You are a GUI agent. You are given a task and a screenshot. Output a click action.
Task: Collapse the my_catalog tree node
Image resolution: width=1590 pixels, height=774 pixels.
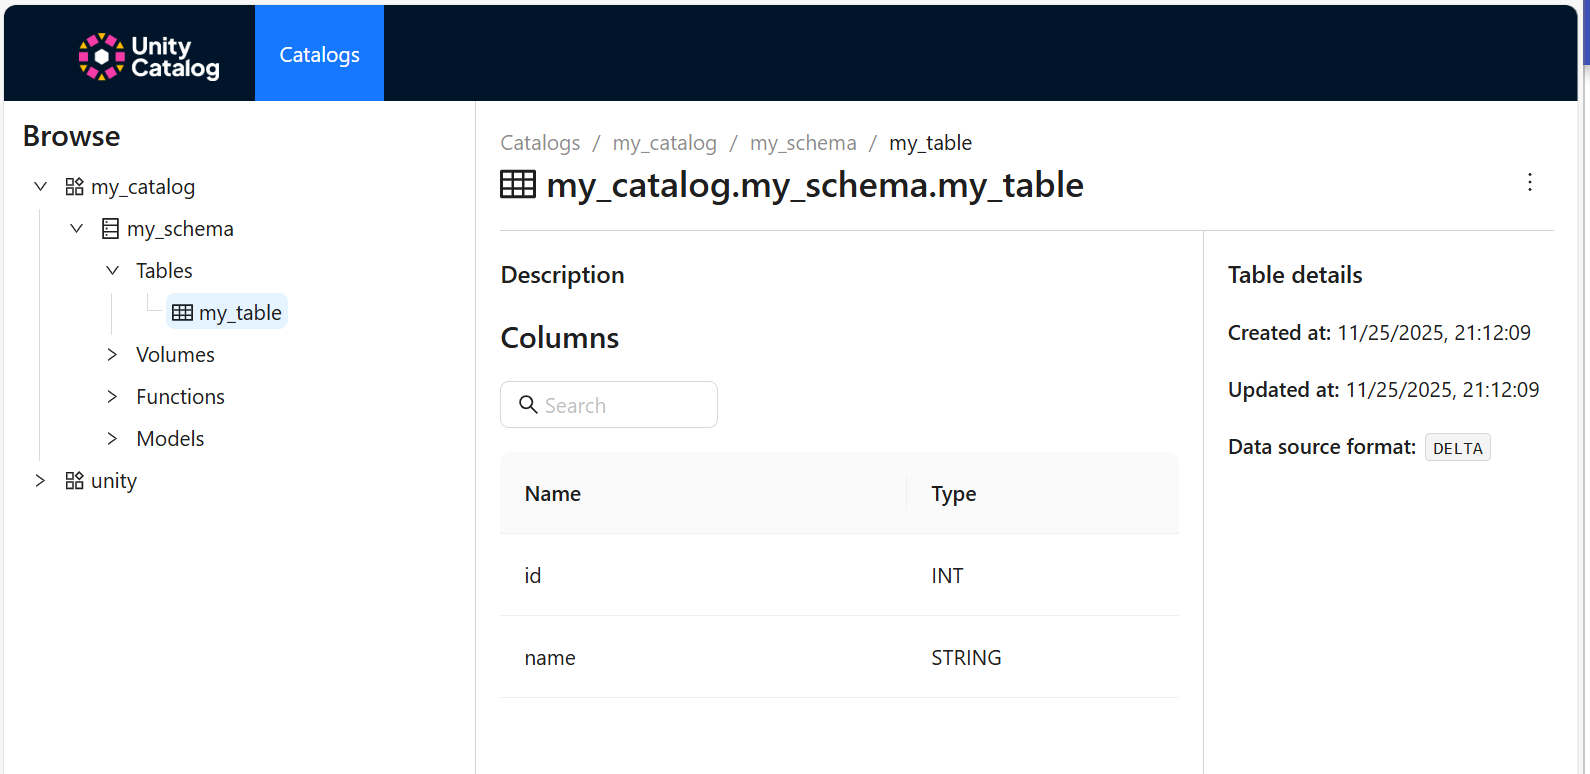pyautogui.click(x=40, y=187)
